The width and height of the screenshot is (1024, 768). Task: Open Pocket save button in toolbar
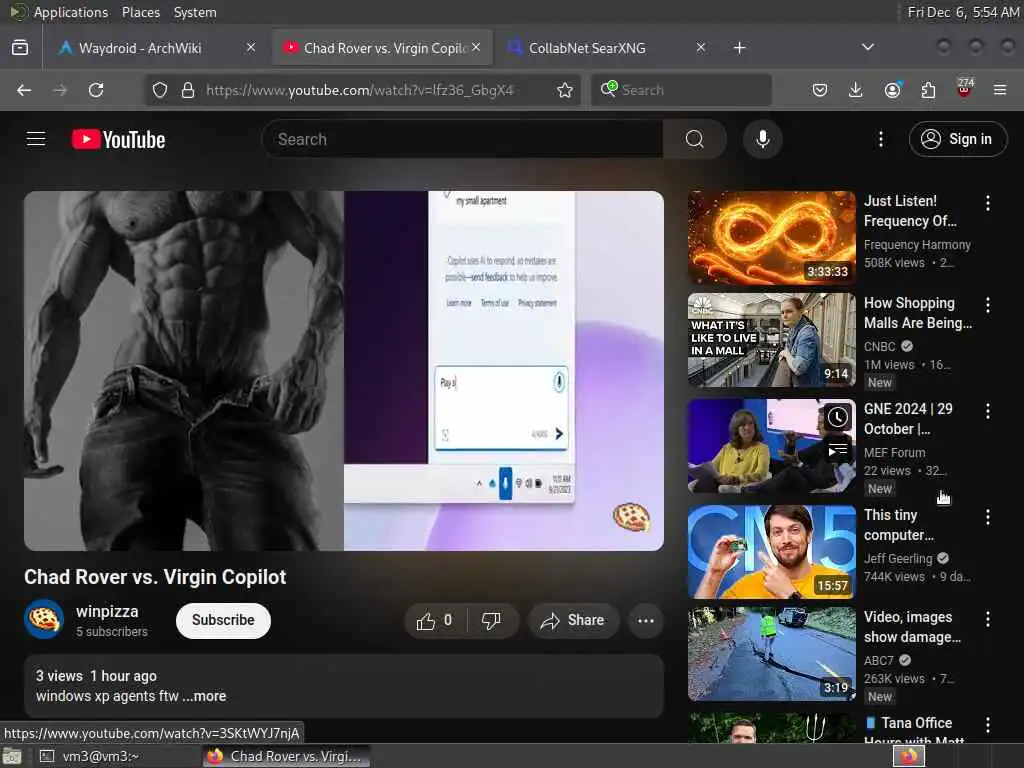(820, 90)
